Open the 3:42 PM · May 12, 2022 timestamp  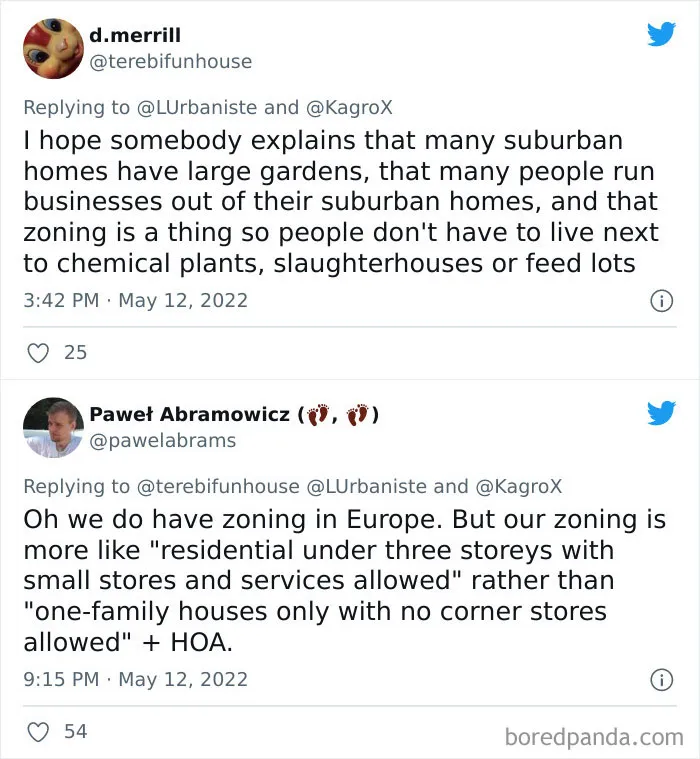click(x=136, y=301)
